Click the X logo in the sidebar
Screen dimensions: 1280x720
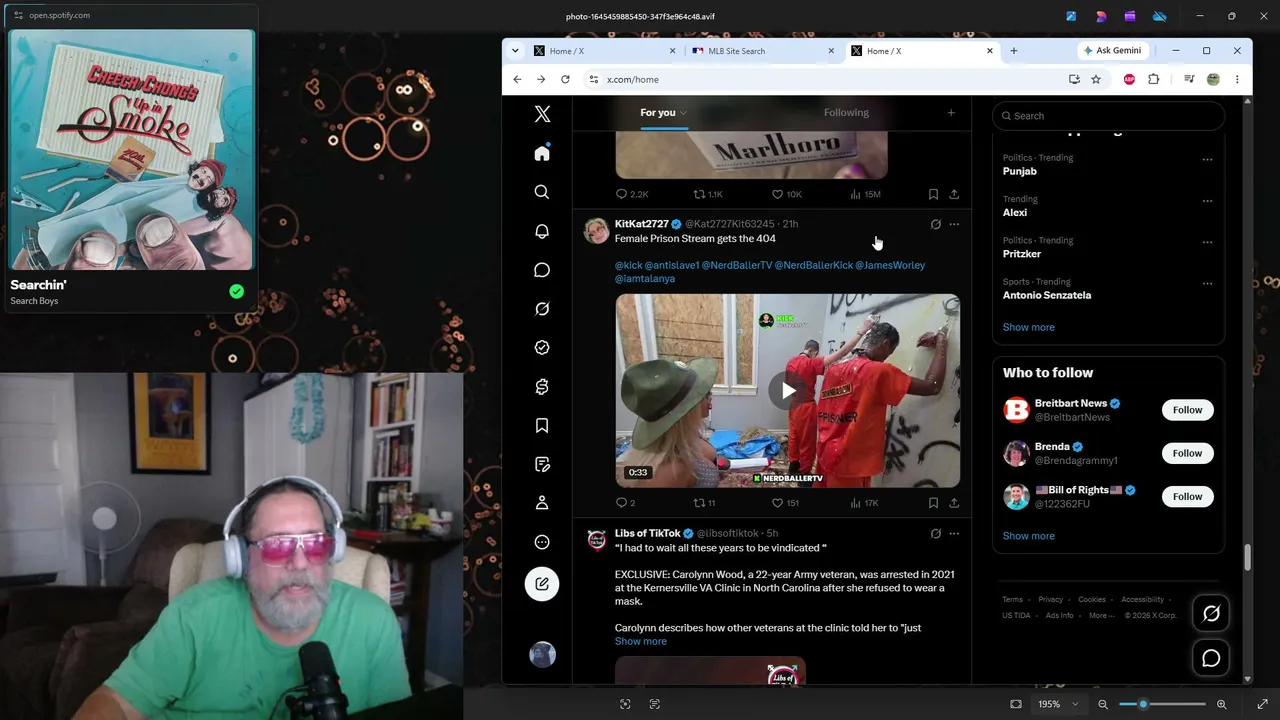coord(542,115)
